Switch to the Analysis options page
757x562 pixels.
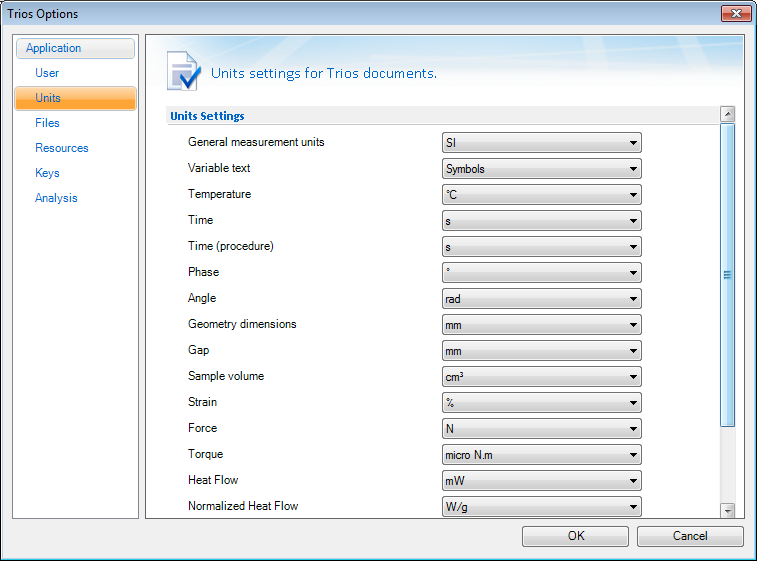(56, 198)
